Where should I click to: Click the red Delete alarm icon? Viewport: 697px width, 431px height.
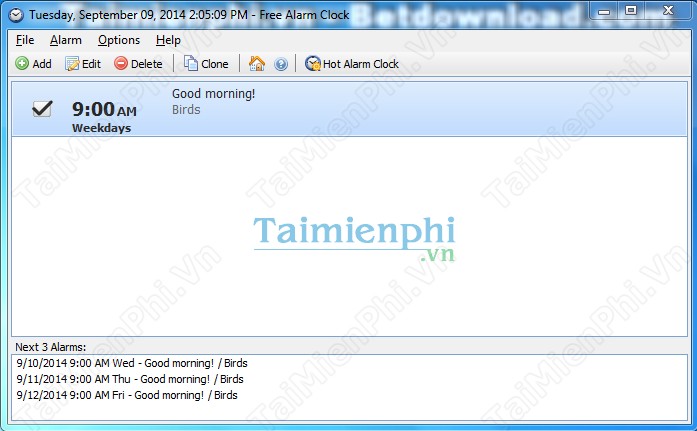(121, 64)
